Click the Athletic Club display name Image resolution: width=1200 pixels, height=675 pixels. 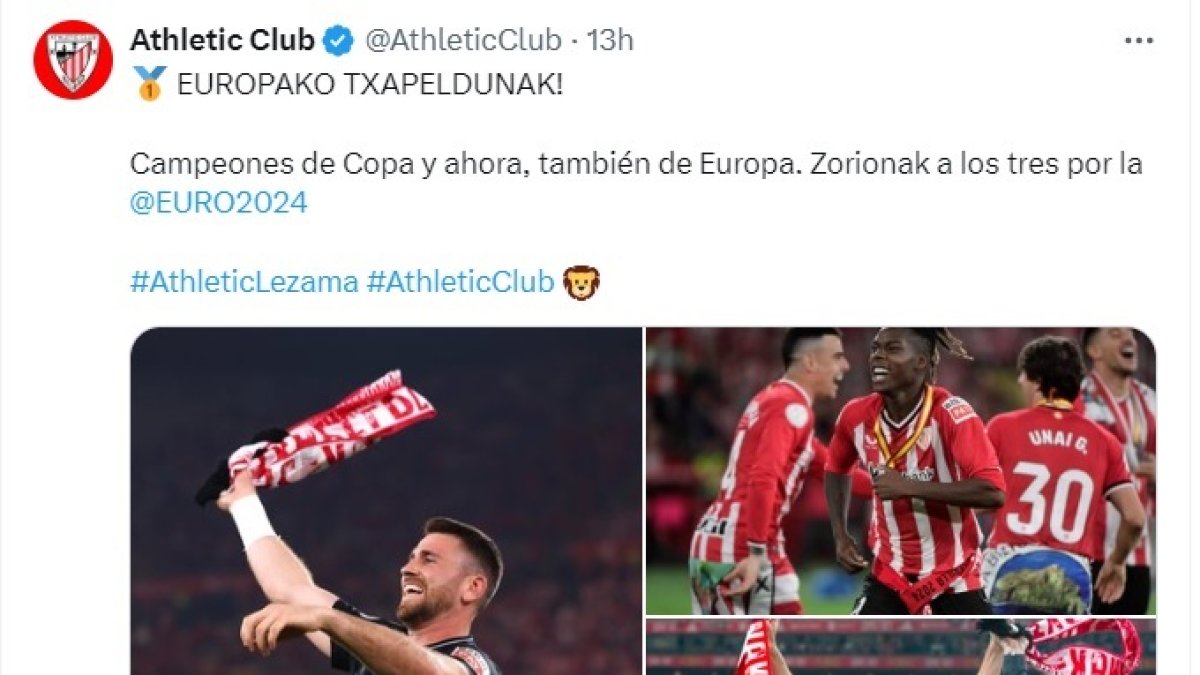pyautogui.click(x=223, y=40)
